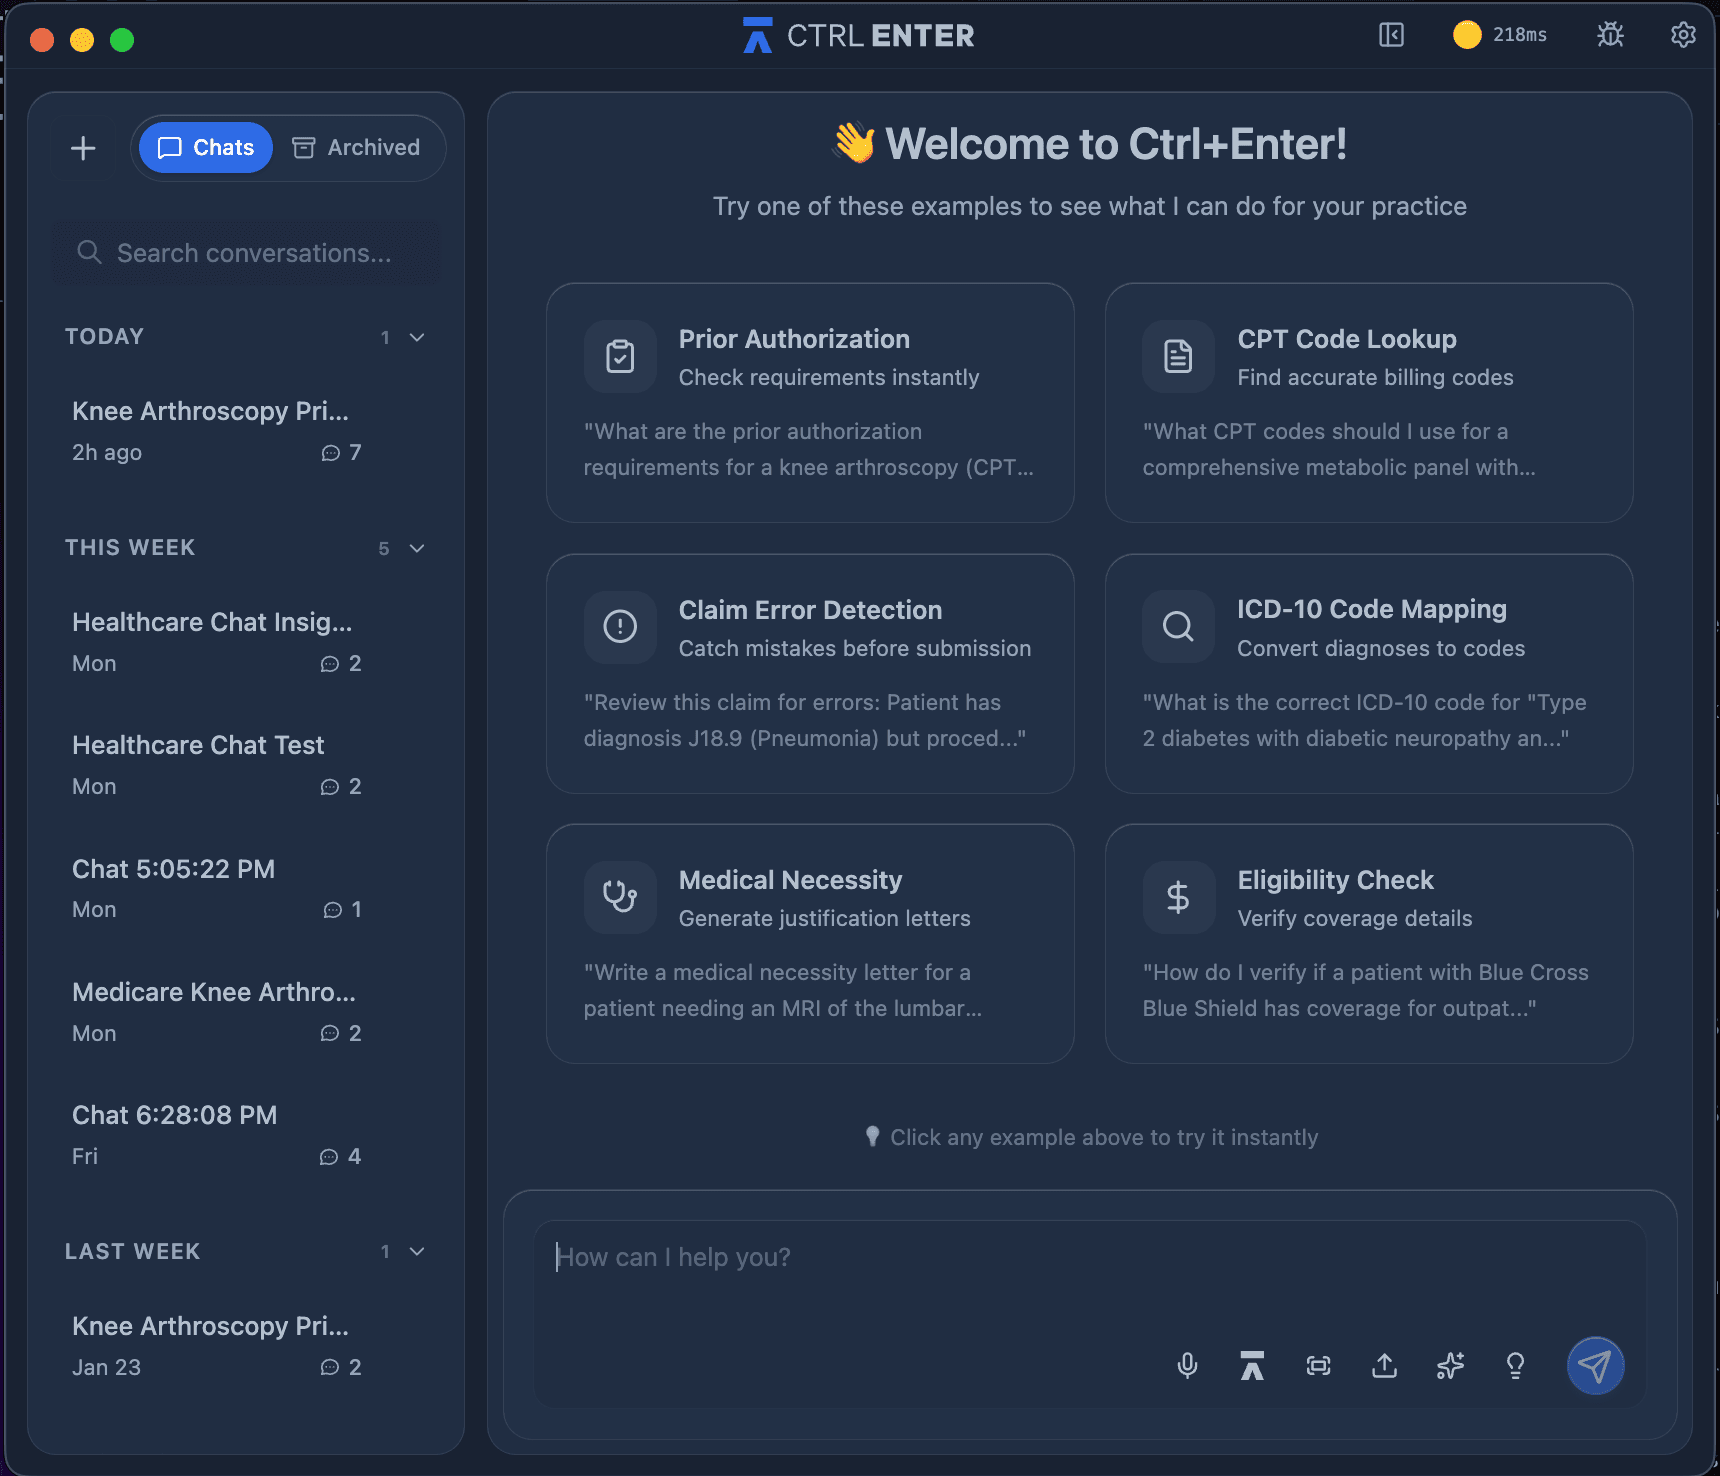Click the Ctrl+Enter logo icon in input toolbar
Image resolution: width=1720 pixels, height=1476 pixels.
(1252, 1365)
